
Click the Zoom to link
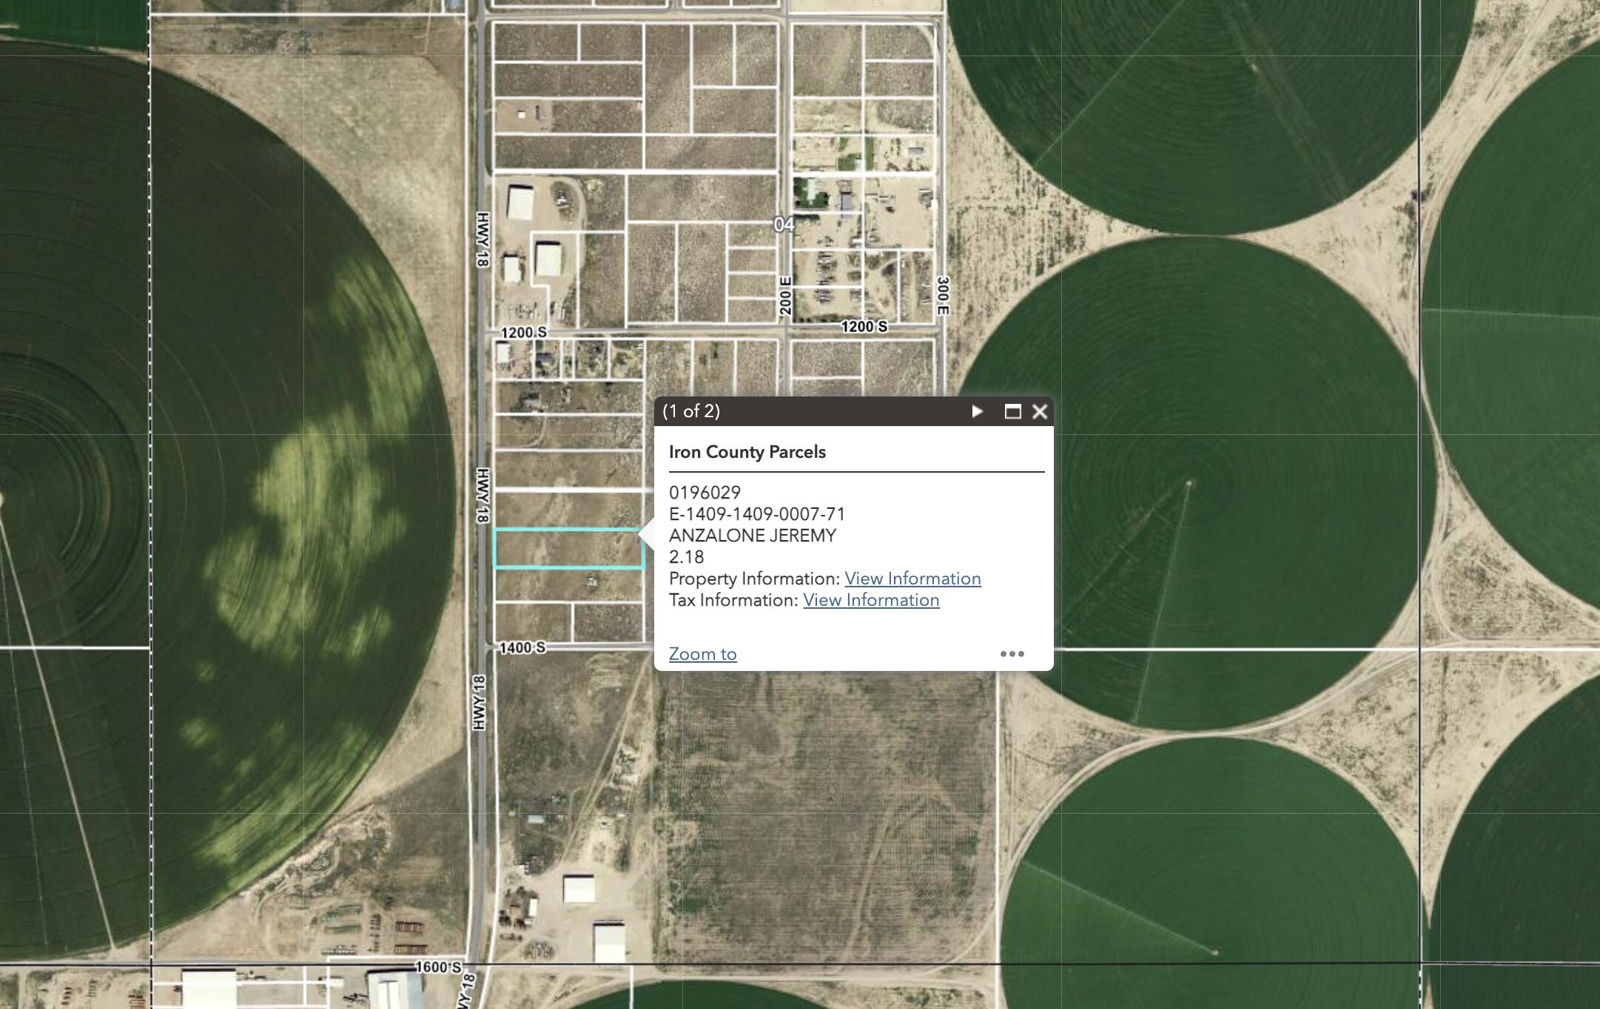(702, 654)
